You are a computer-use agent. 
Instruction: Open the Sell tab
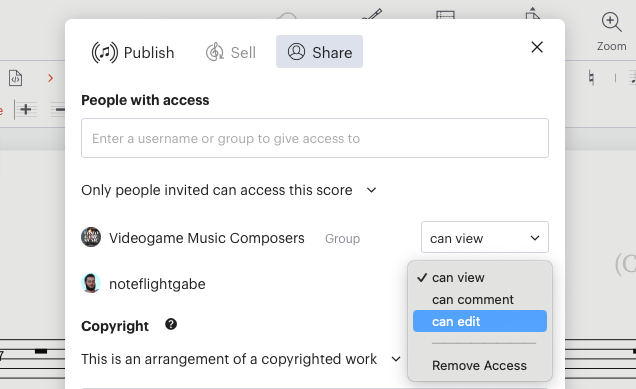(x=230, y=52)
